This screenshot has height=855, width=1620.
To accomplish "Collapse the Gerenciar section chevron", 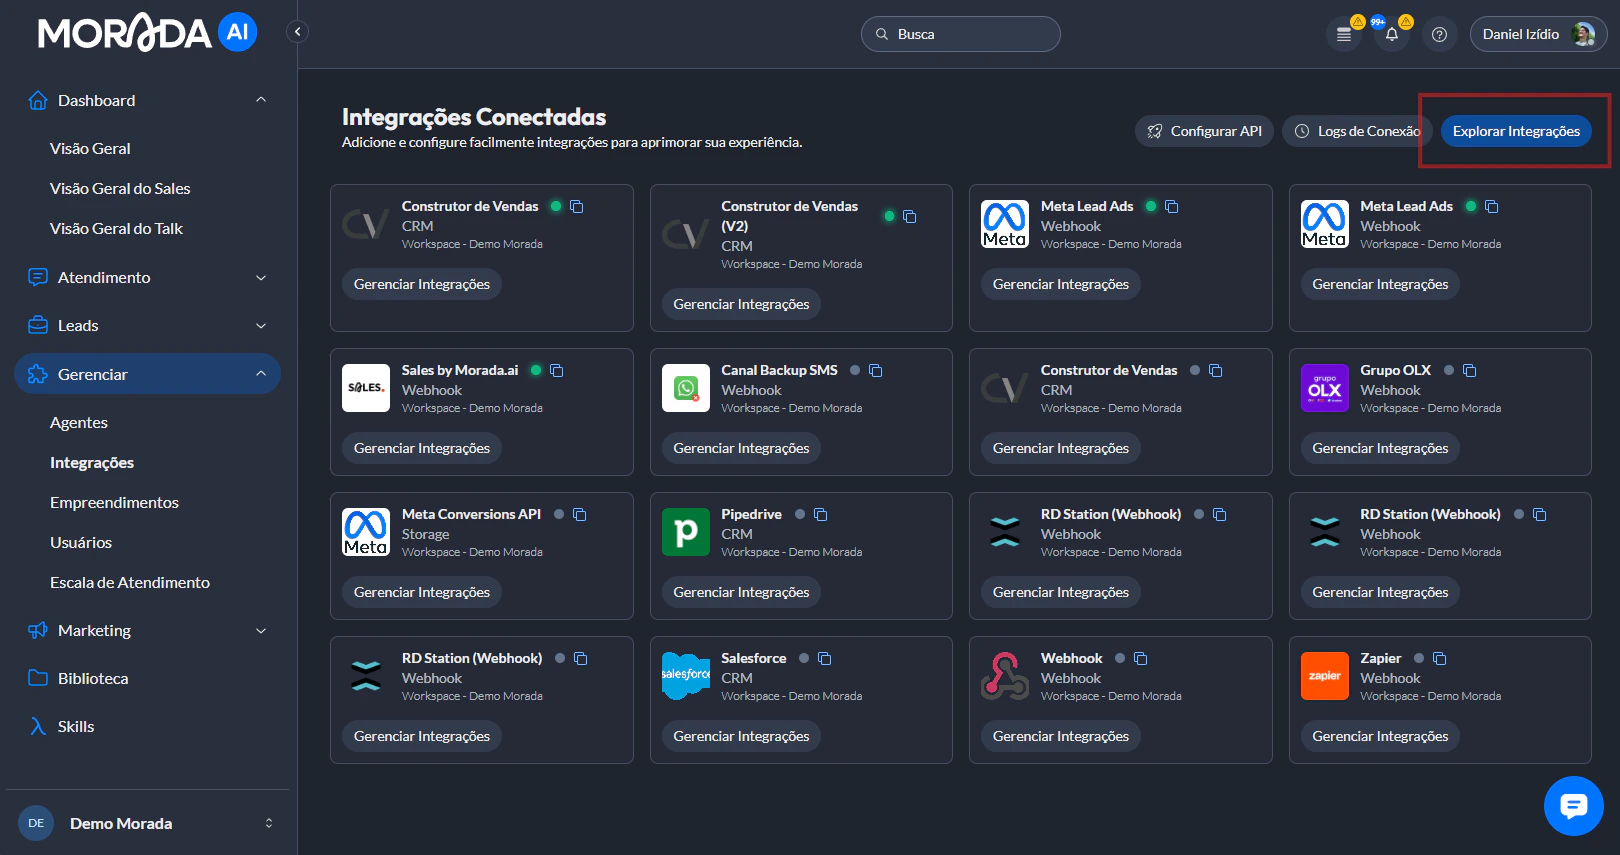I will point(261,374).
